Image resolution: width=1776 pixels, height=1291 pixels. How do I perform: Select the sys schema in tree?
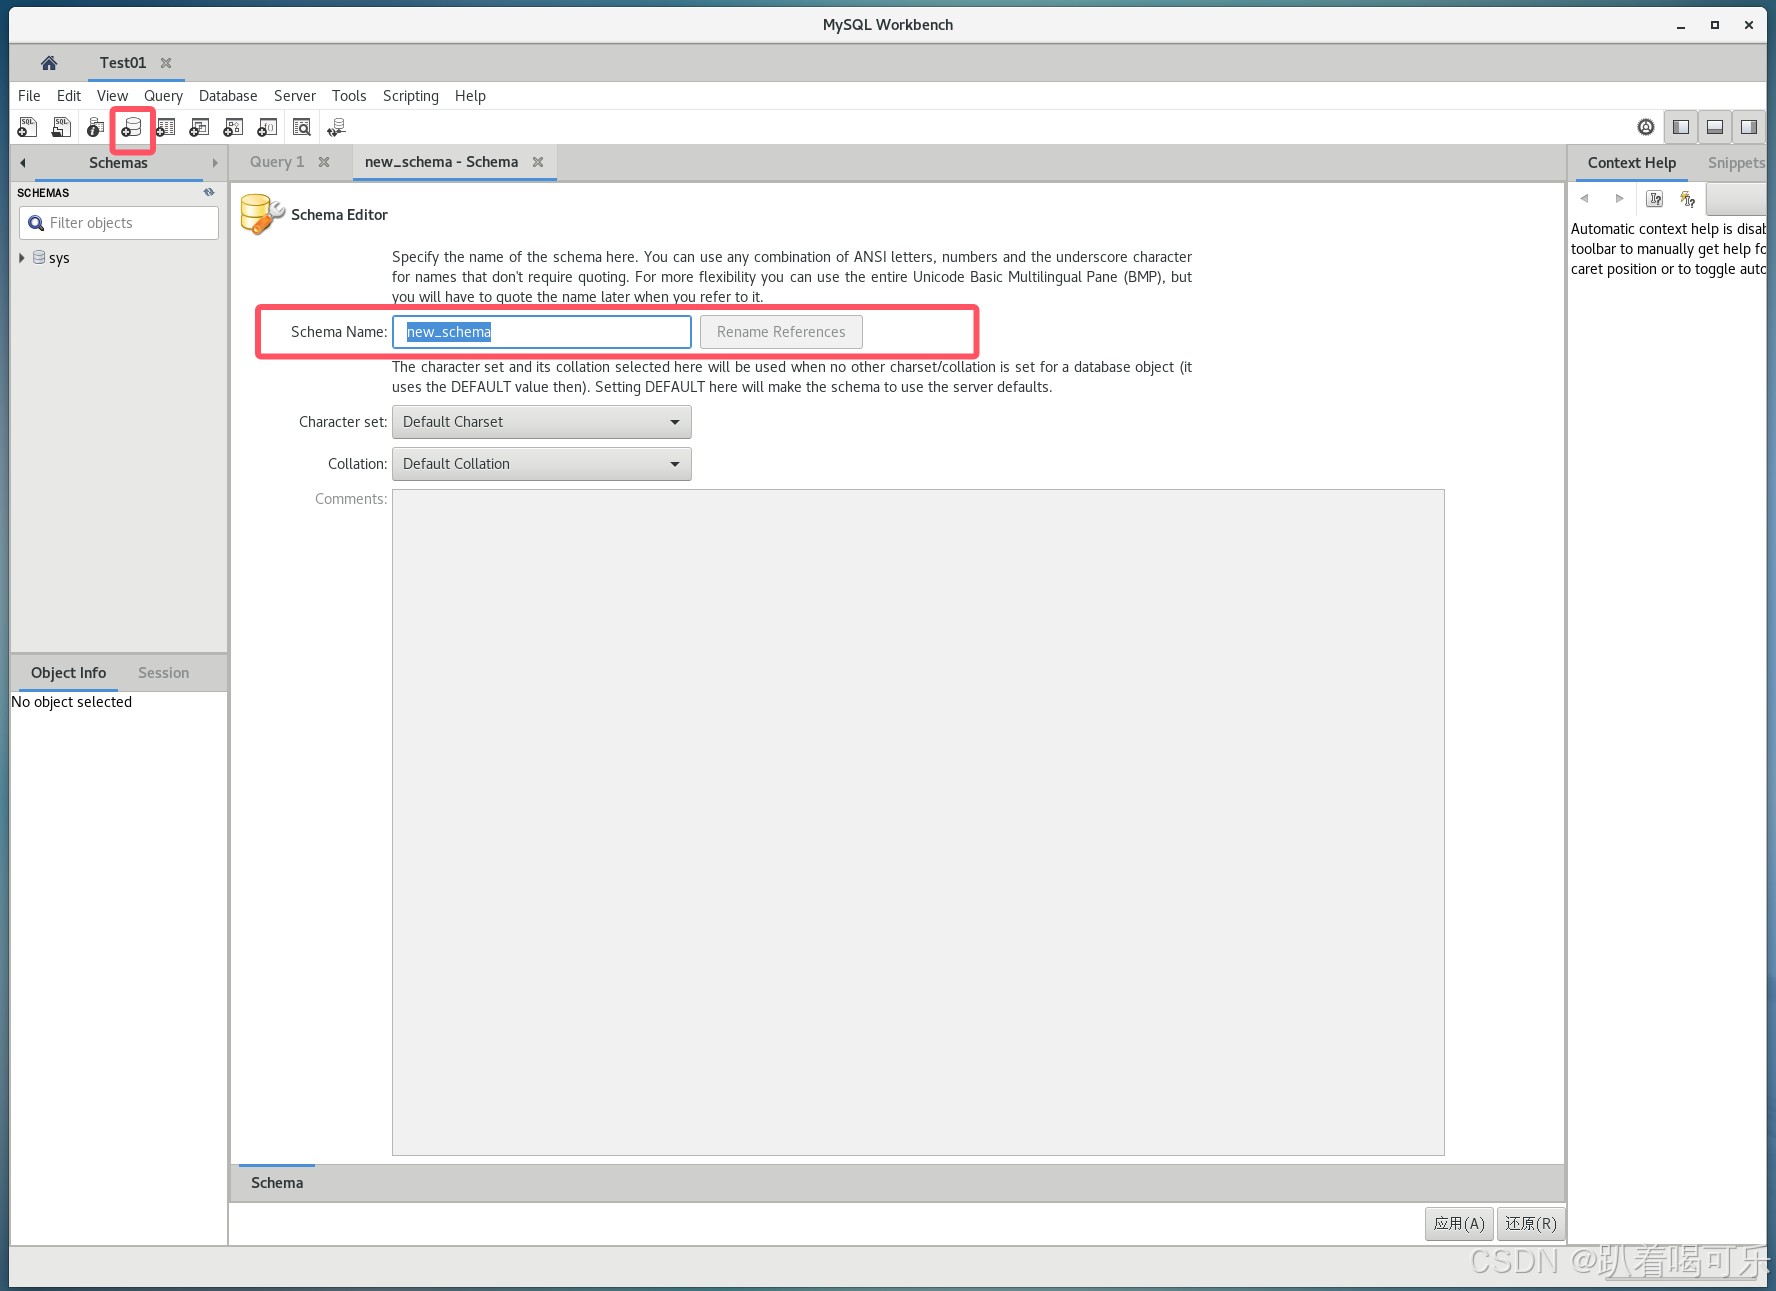pyautogui.click(x=59, y=258)
